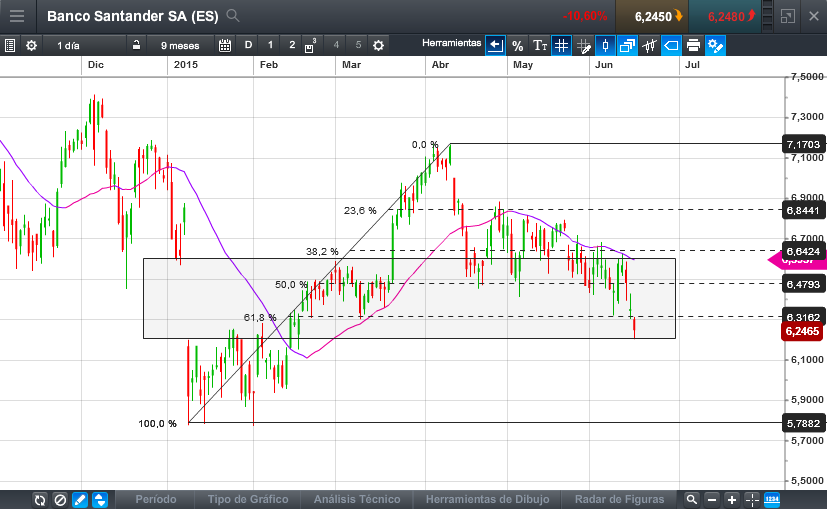Open grid color picker tool
The height and width of the screenshot is (509, 827).
point(583,45)
